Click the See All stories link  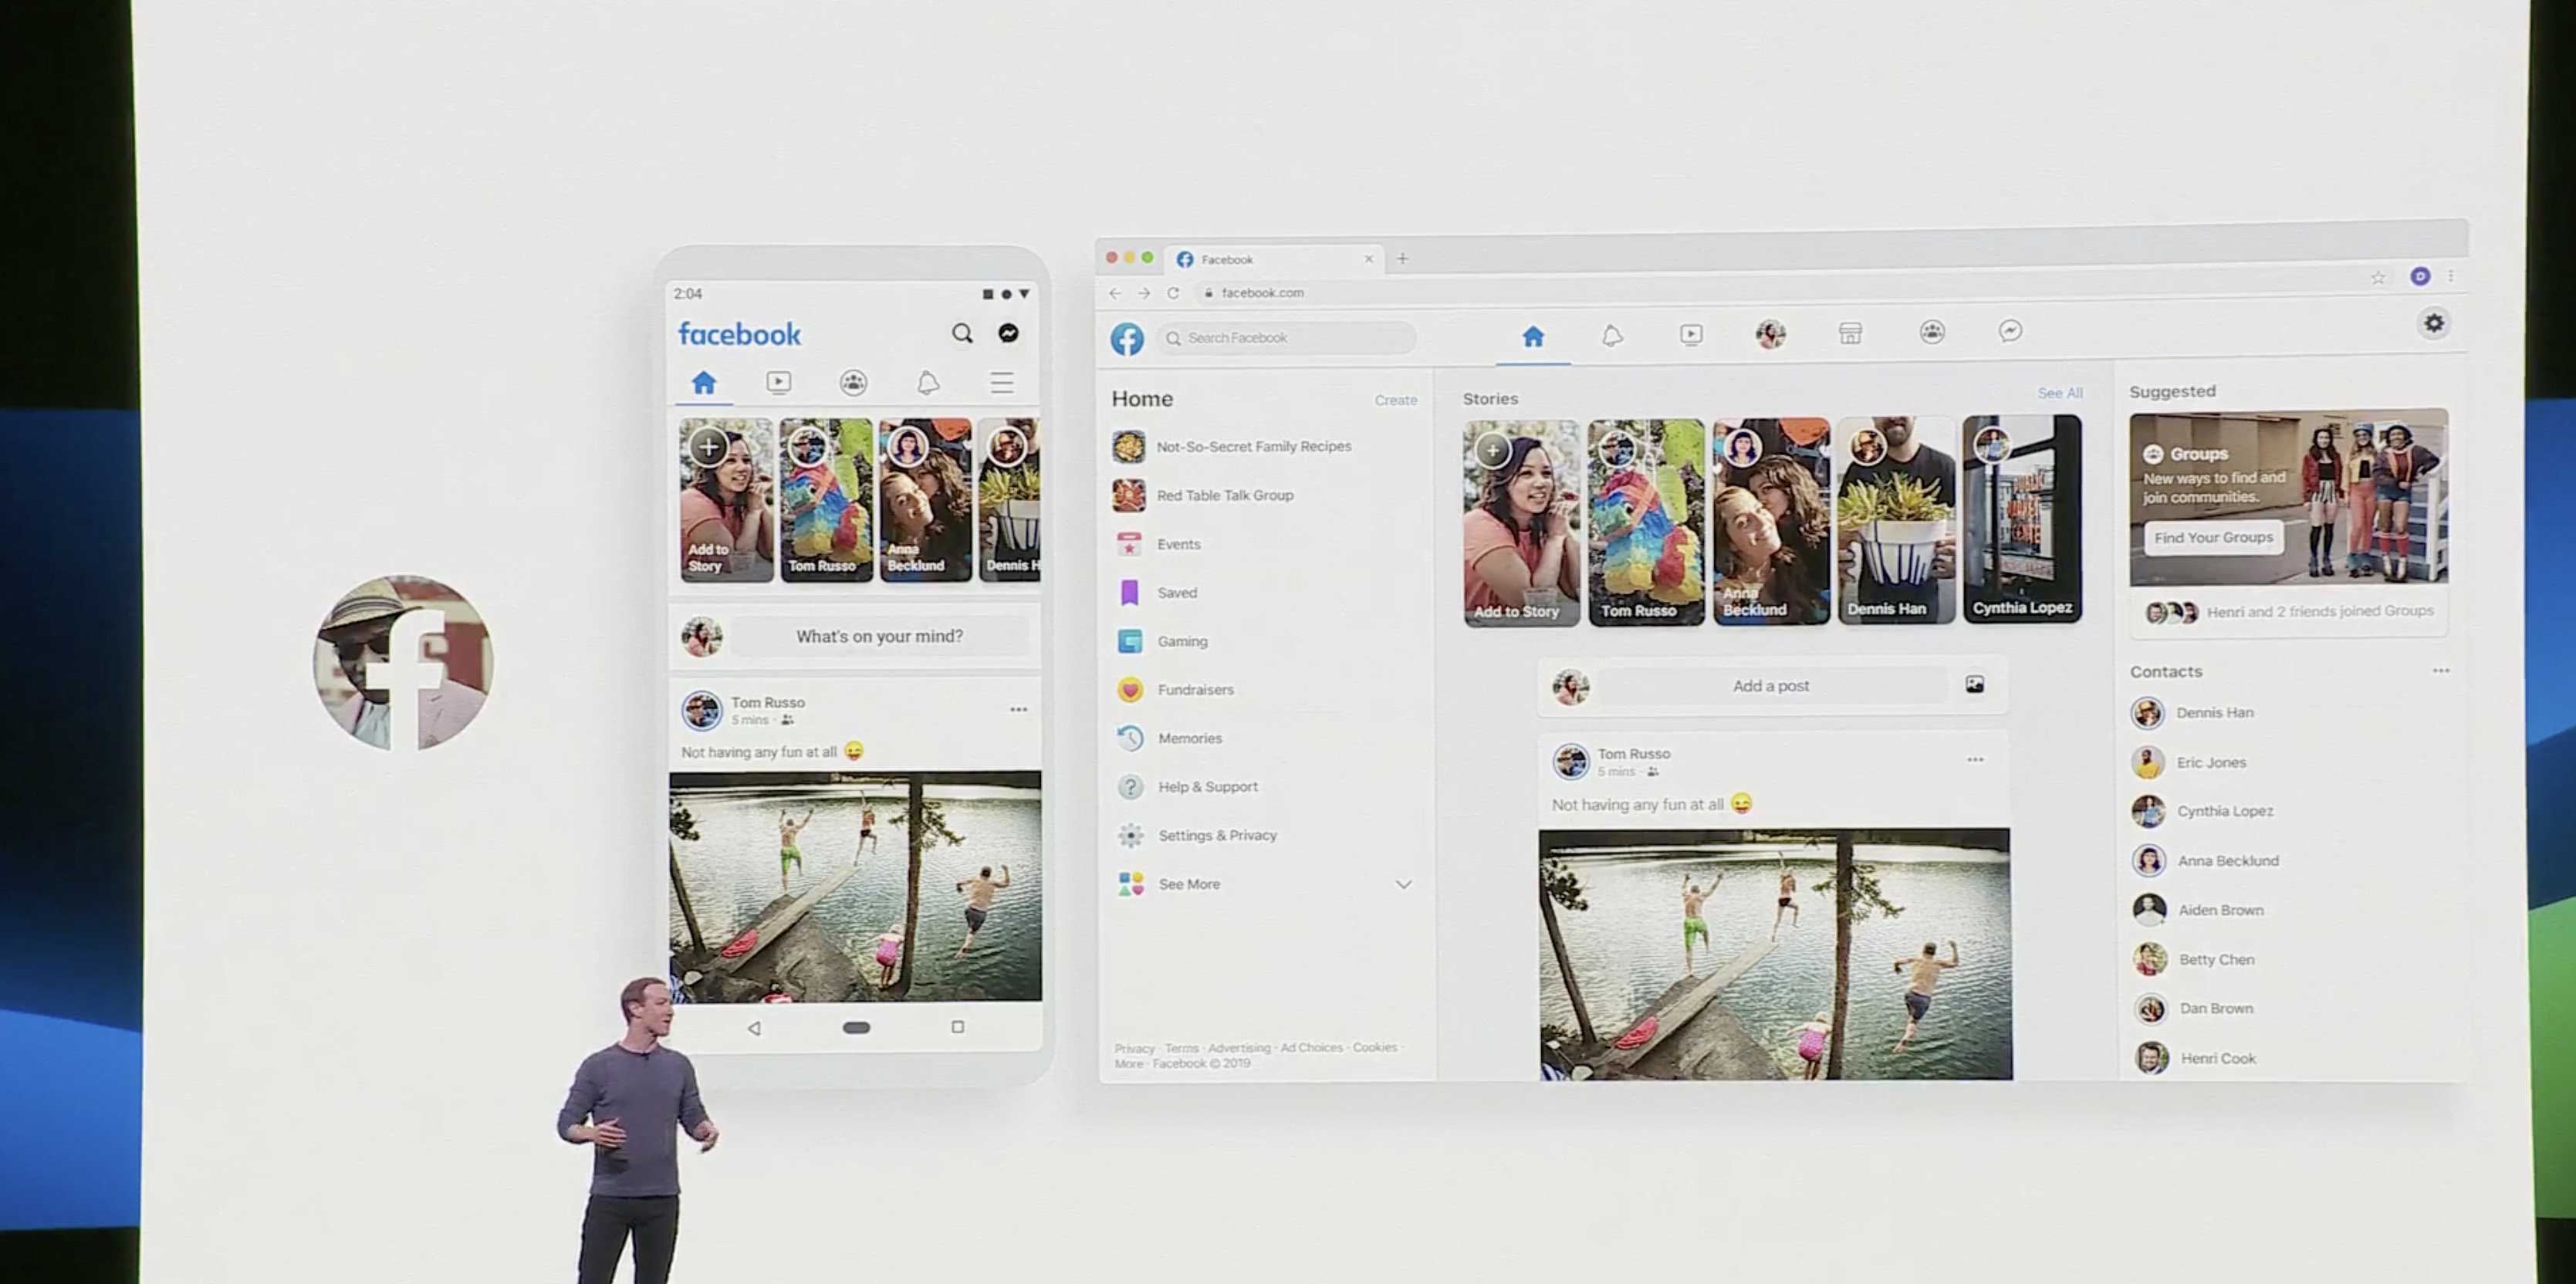2059,393
